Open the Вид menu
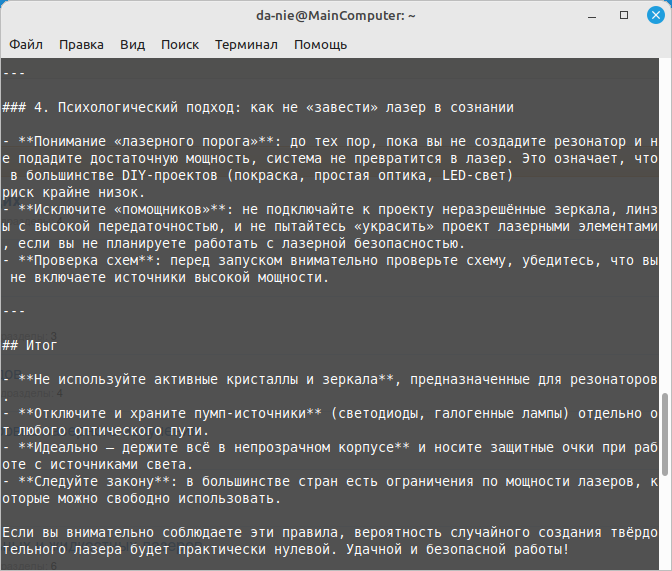This screenshot has width=672, height=571. (x=132, y=45)
